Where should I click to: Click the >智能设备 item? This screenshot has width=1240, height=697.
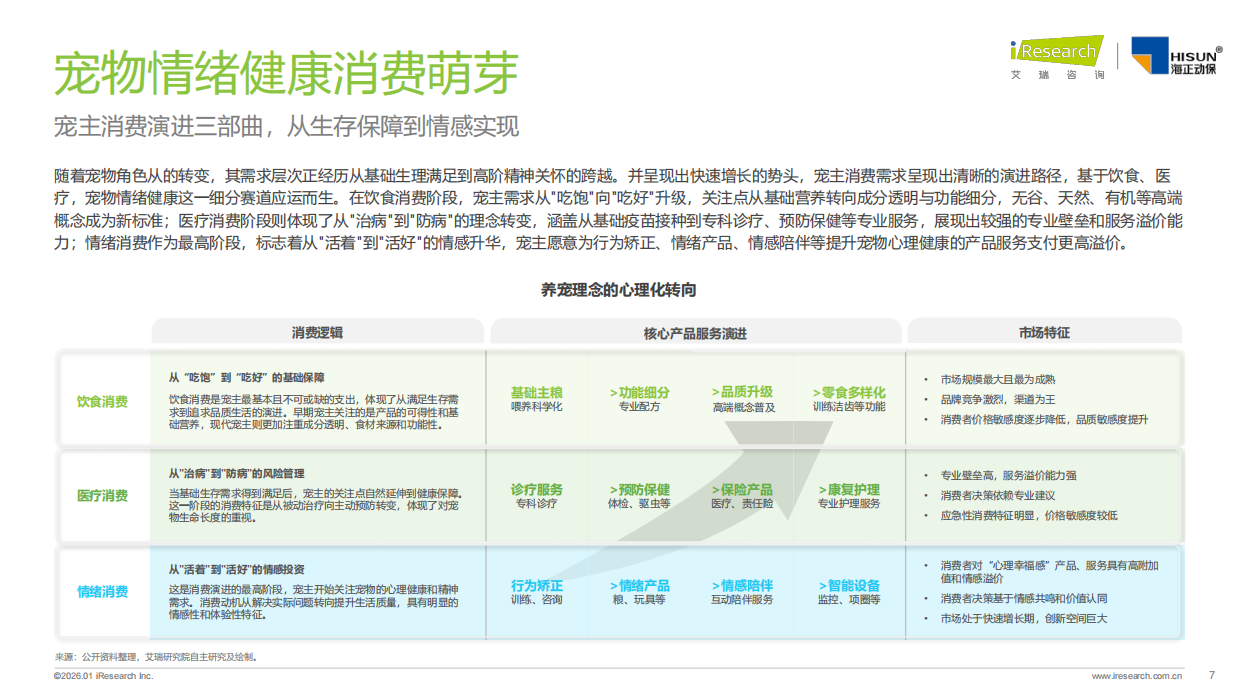point(849,585)
